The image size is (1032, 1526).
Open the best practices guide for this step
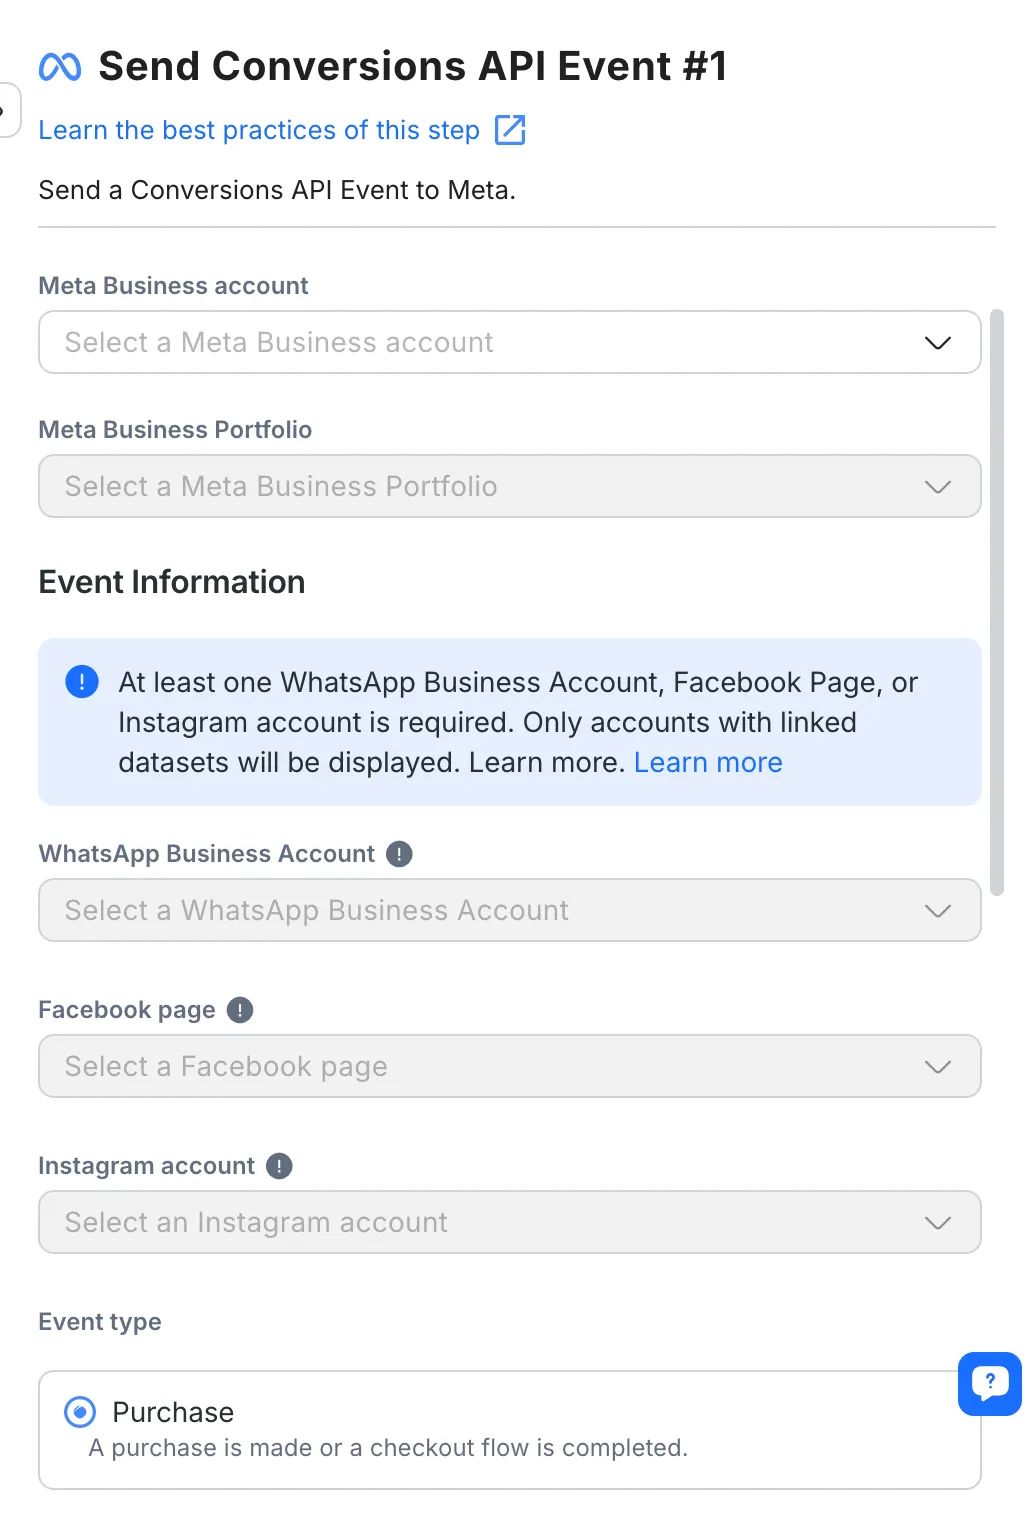pos(259,130)
